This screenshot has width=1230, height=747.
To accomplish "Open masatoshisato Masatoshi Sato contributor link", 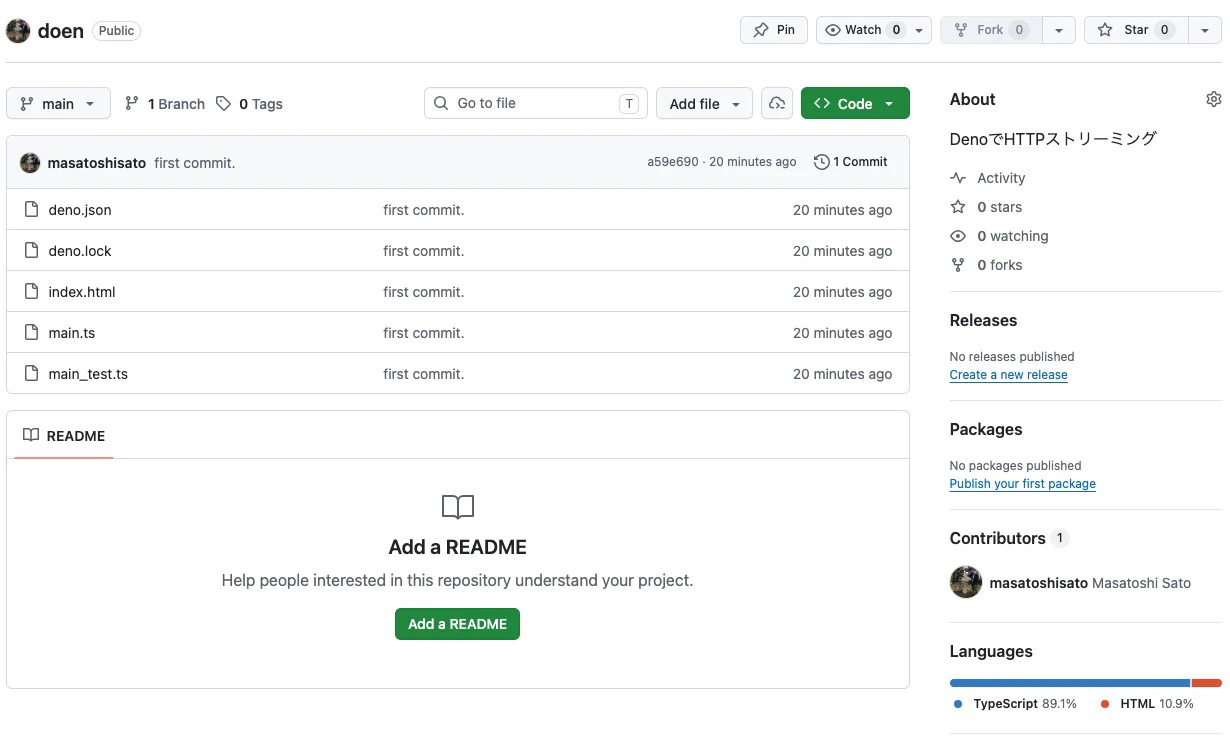I will (1090, 583).
